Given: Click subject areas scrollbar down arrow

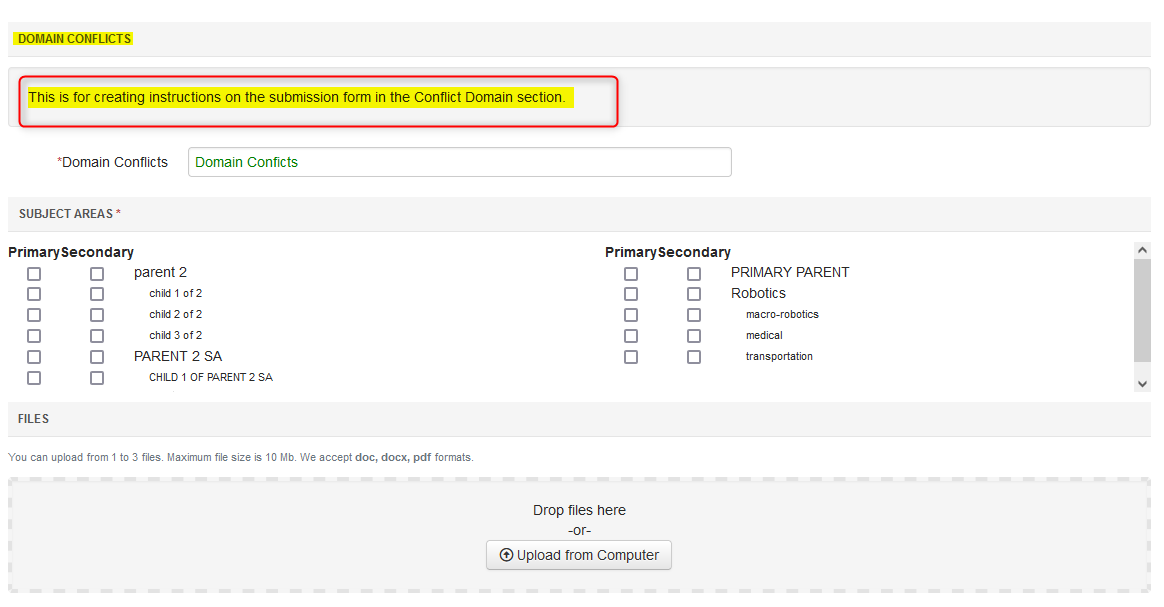Looking at the screenshot, I should pos(1142,384).
